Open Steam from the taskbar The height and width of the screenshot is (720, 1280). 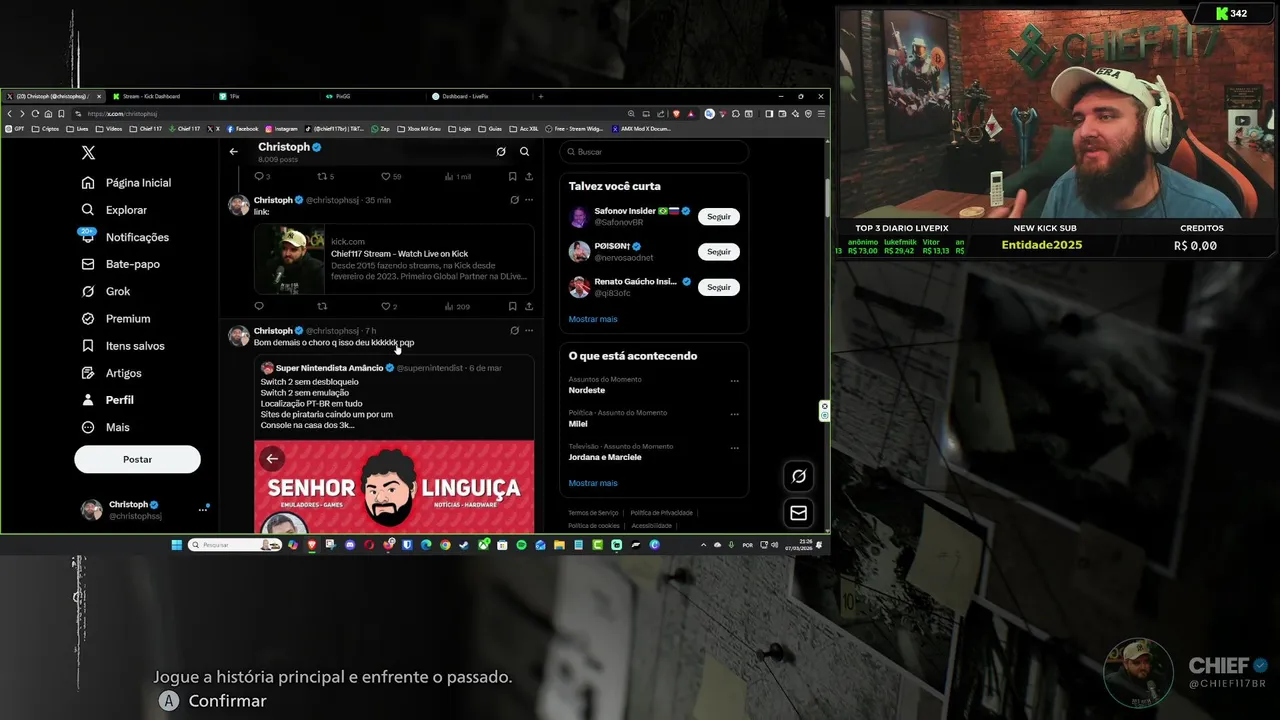tap(464, 545)
